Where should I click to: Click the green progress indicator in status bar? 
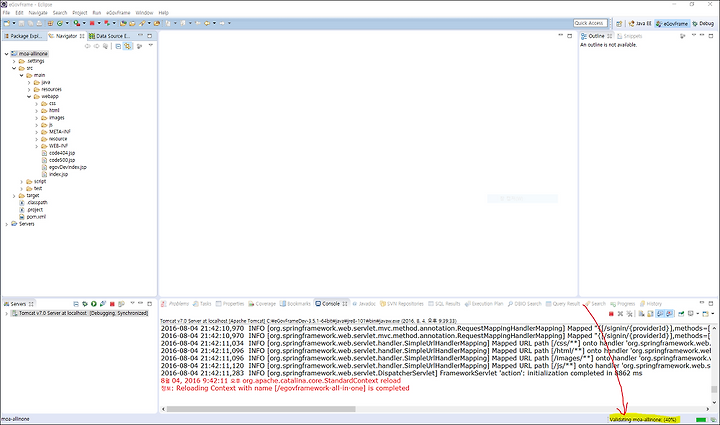pyautogui.click(x=701, y=419)
